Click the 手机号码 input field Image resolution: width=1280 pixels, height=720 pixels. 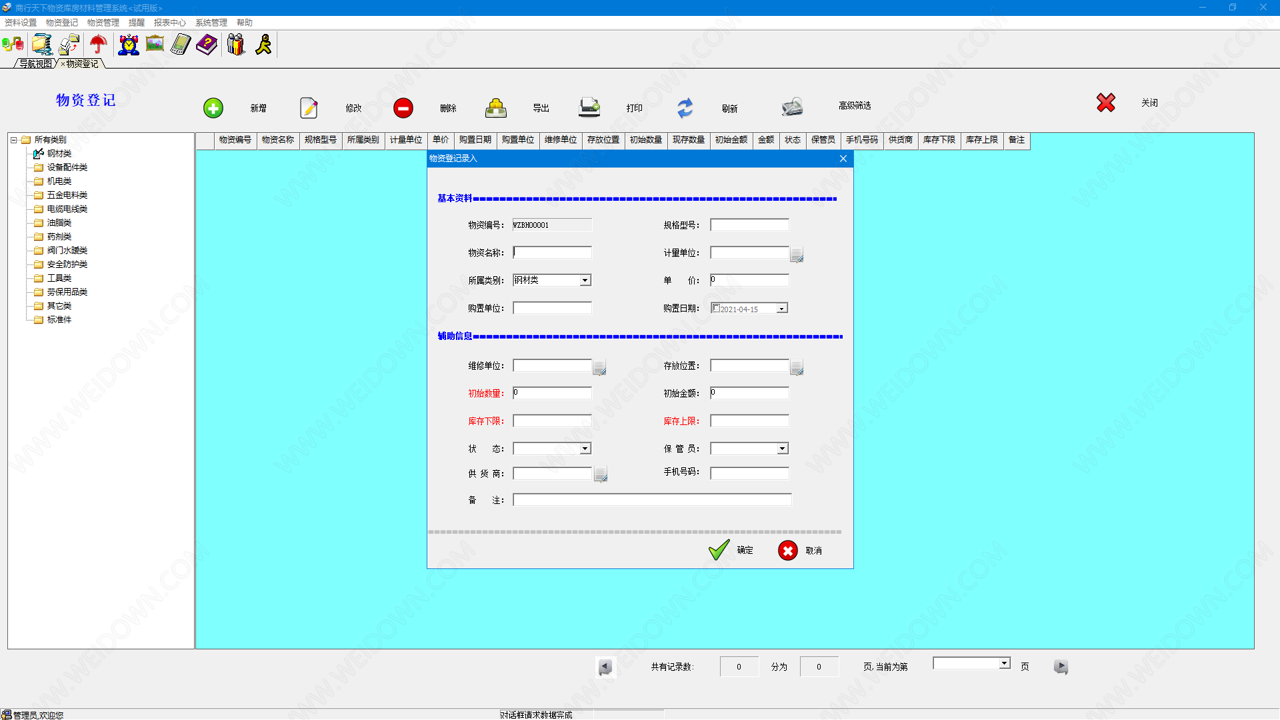tap(749, 472)
